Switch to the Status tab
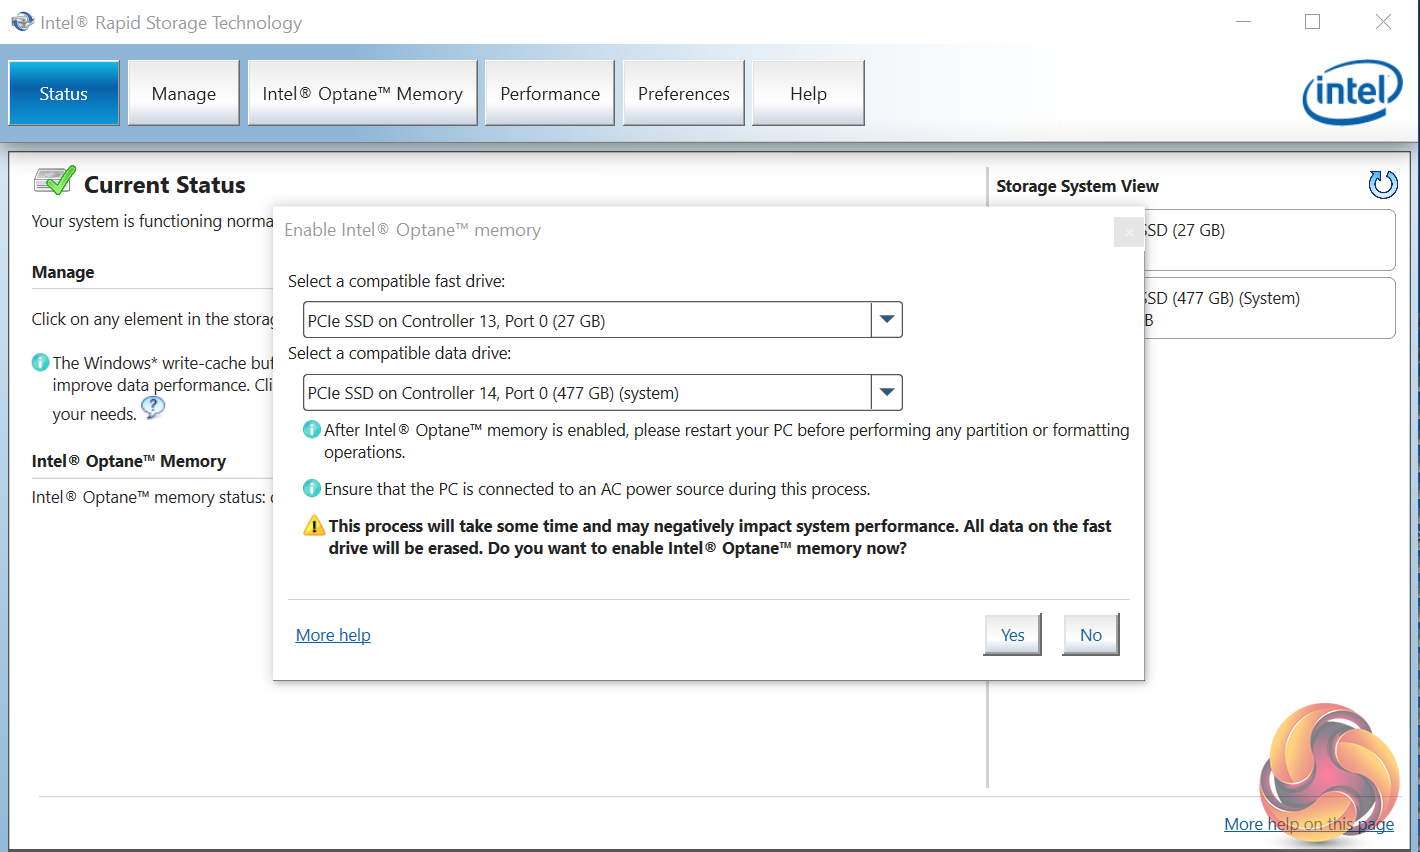 point(64,93)
